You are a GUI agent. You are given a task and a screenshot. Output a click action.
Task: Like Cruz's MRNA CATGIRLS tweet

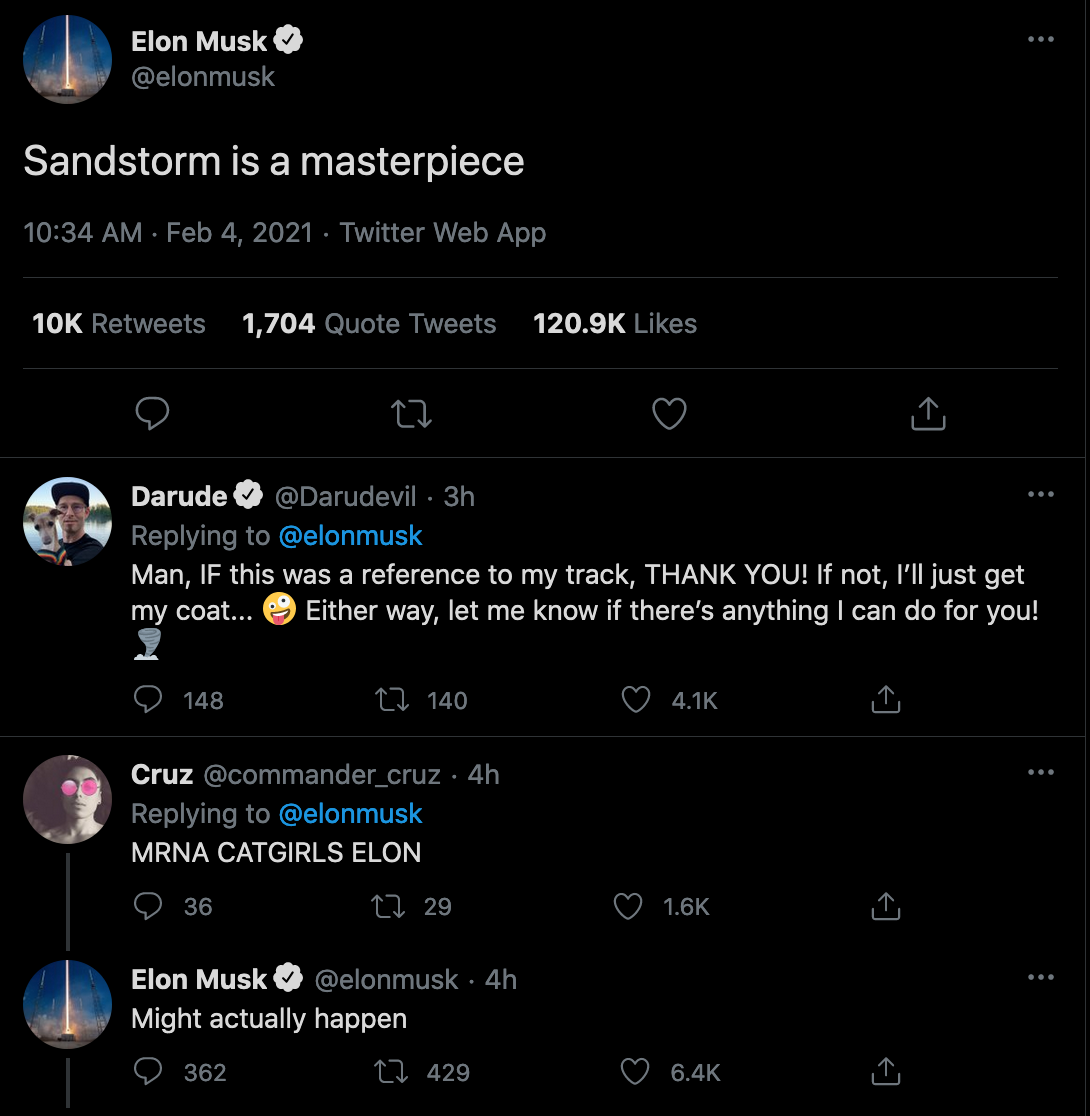[628, 906]
